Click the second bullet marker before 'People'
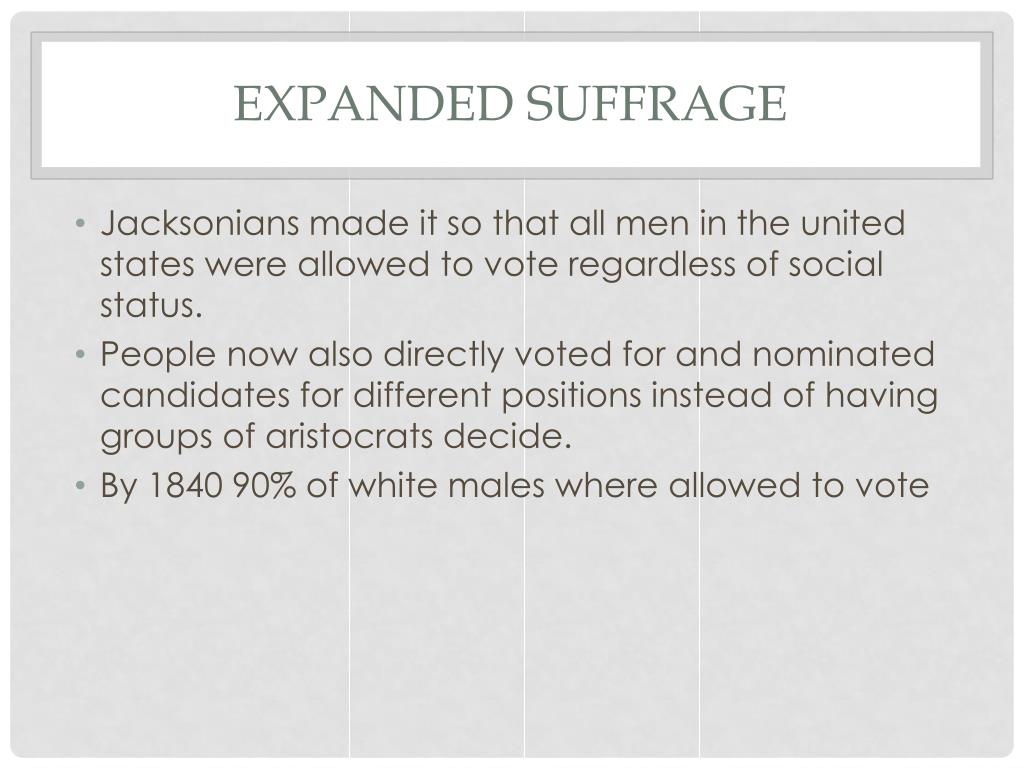 (x=80, y=355)
